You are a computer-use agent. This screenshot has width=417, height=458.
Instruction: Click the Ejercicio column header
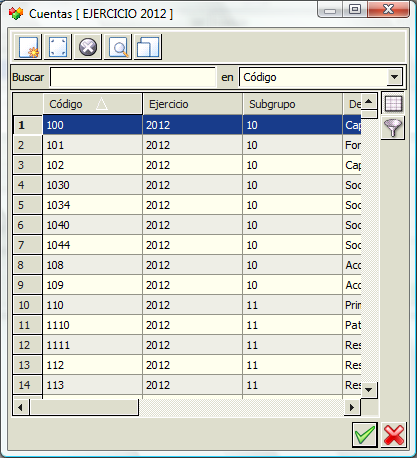pos(193,104)
